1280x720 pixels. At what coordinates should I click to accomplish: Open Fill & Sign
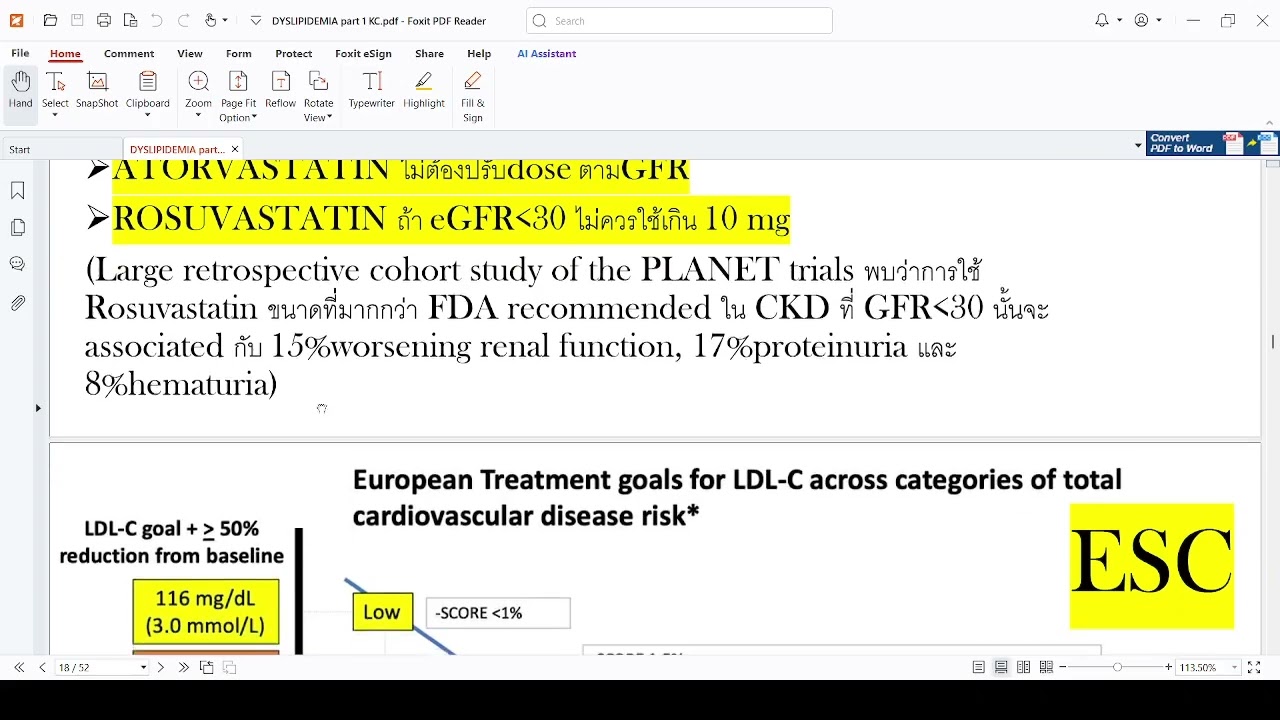pos(473,96)
